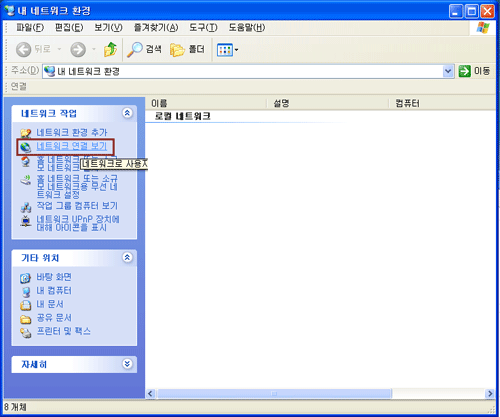Image resolution: width=500 pixels, height=417 pixels.
Task: Click the 작업 그룹 컴퓨터 보기 icon
Action: [26, 207]
